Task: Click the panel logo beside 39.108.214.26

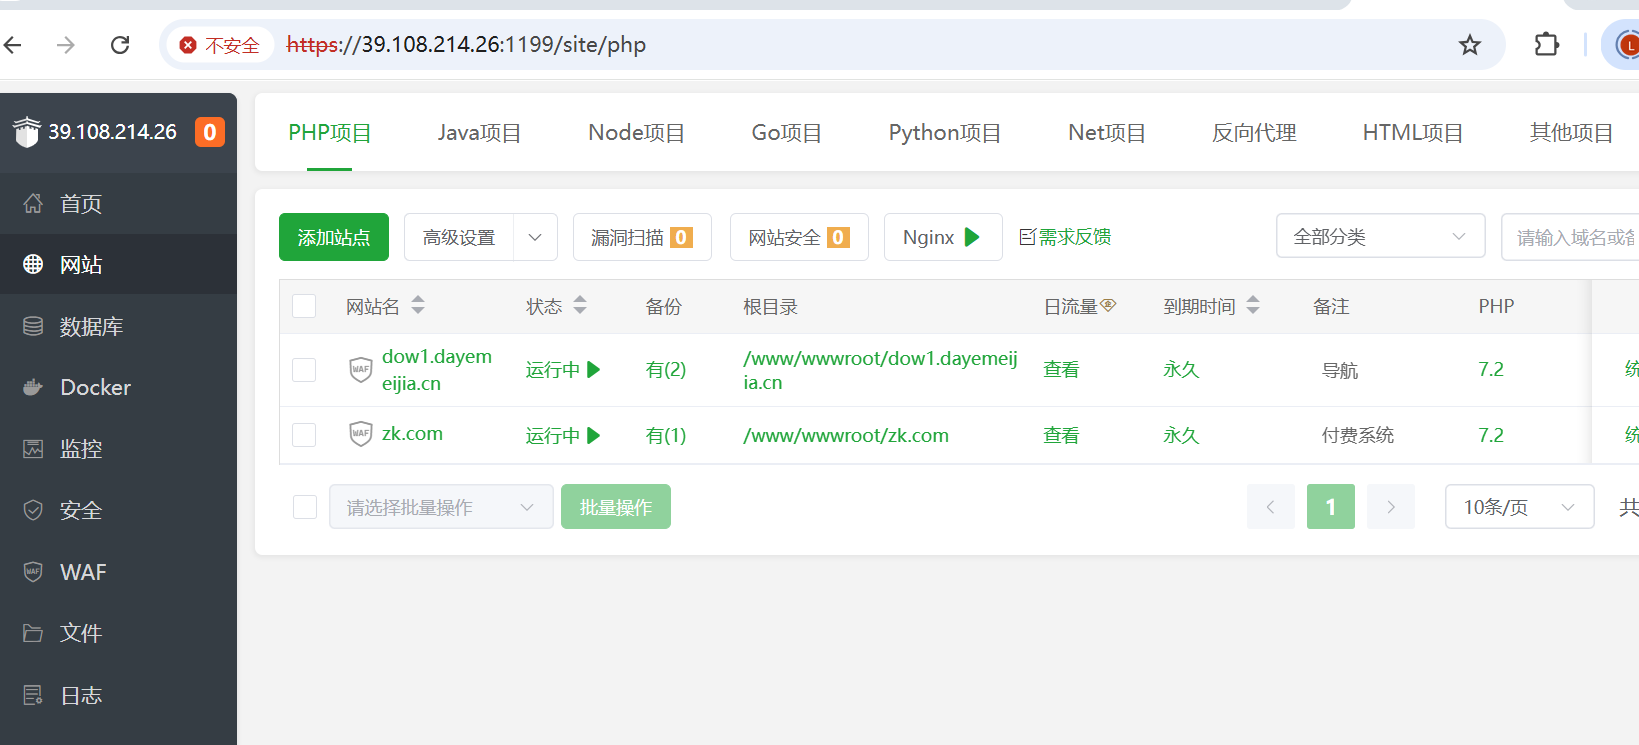Action: [x=26, y=131]
